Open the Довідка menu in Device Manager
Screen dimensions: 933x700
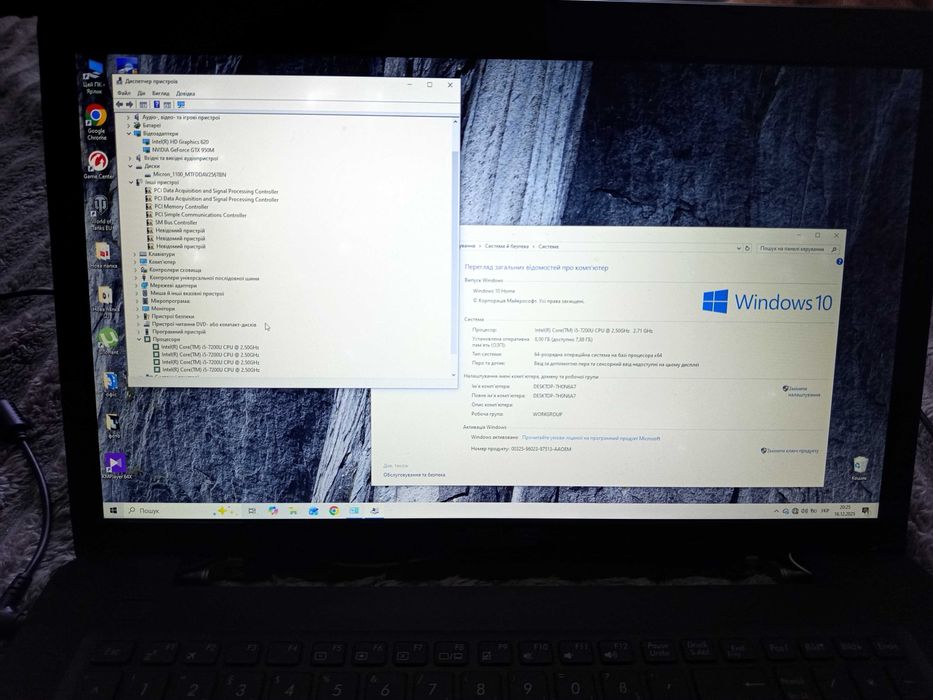pyautogui.click(x=185, y=93)
